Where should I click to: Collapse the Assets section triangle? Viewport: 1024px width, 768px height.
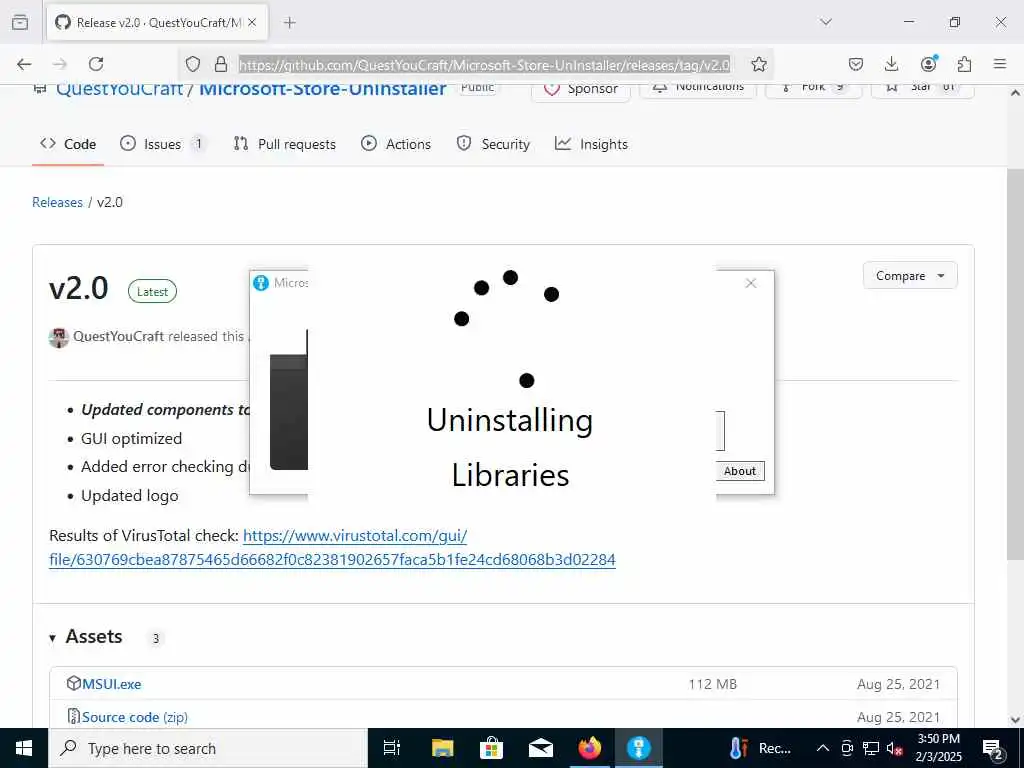(x=52, y=638)
